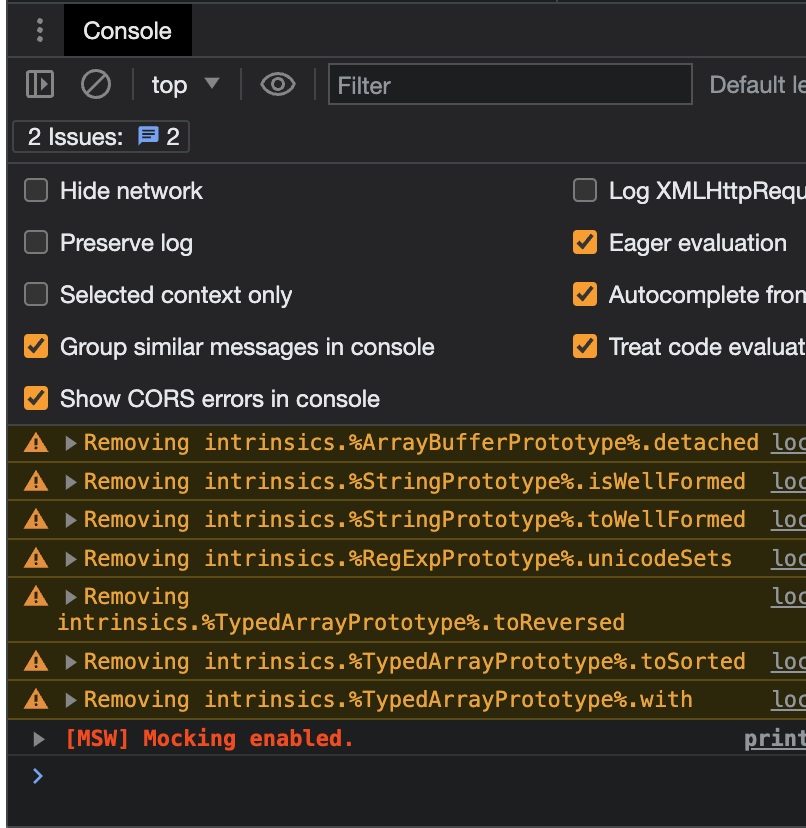Open the Default levels dropdown

pos(757,85)
